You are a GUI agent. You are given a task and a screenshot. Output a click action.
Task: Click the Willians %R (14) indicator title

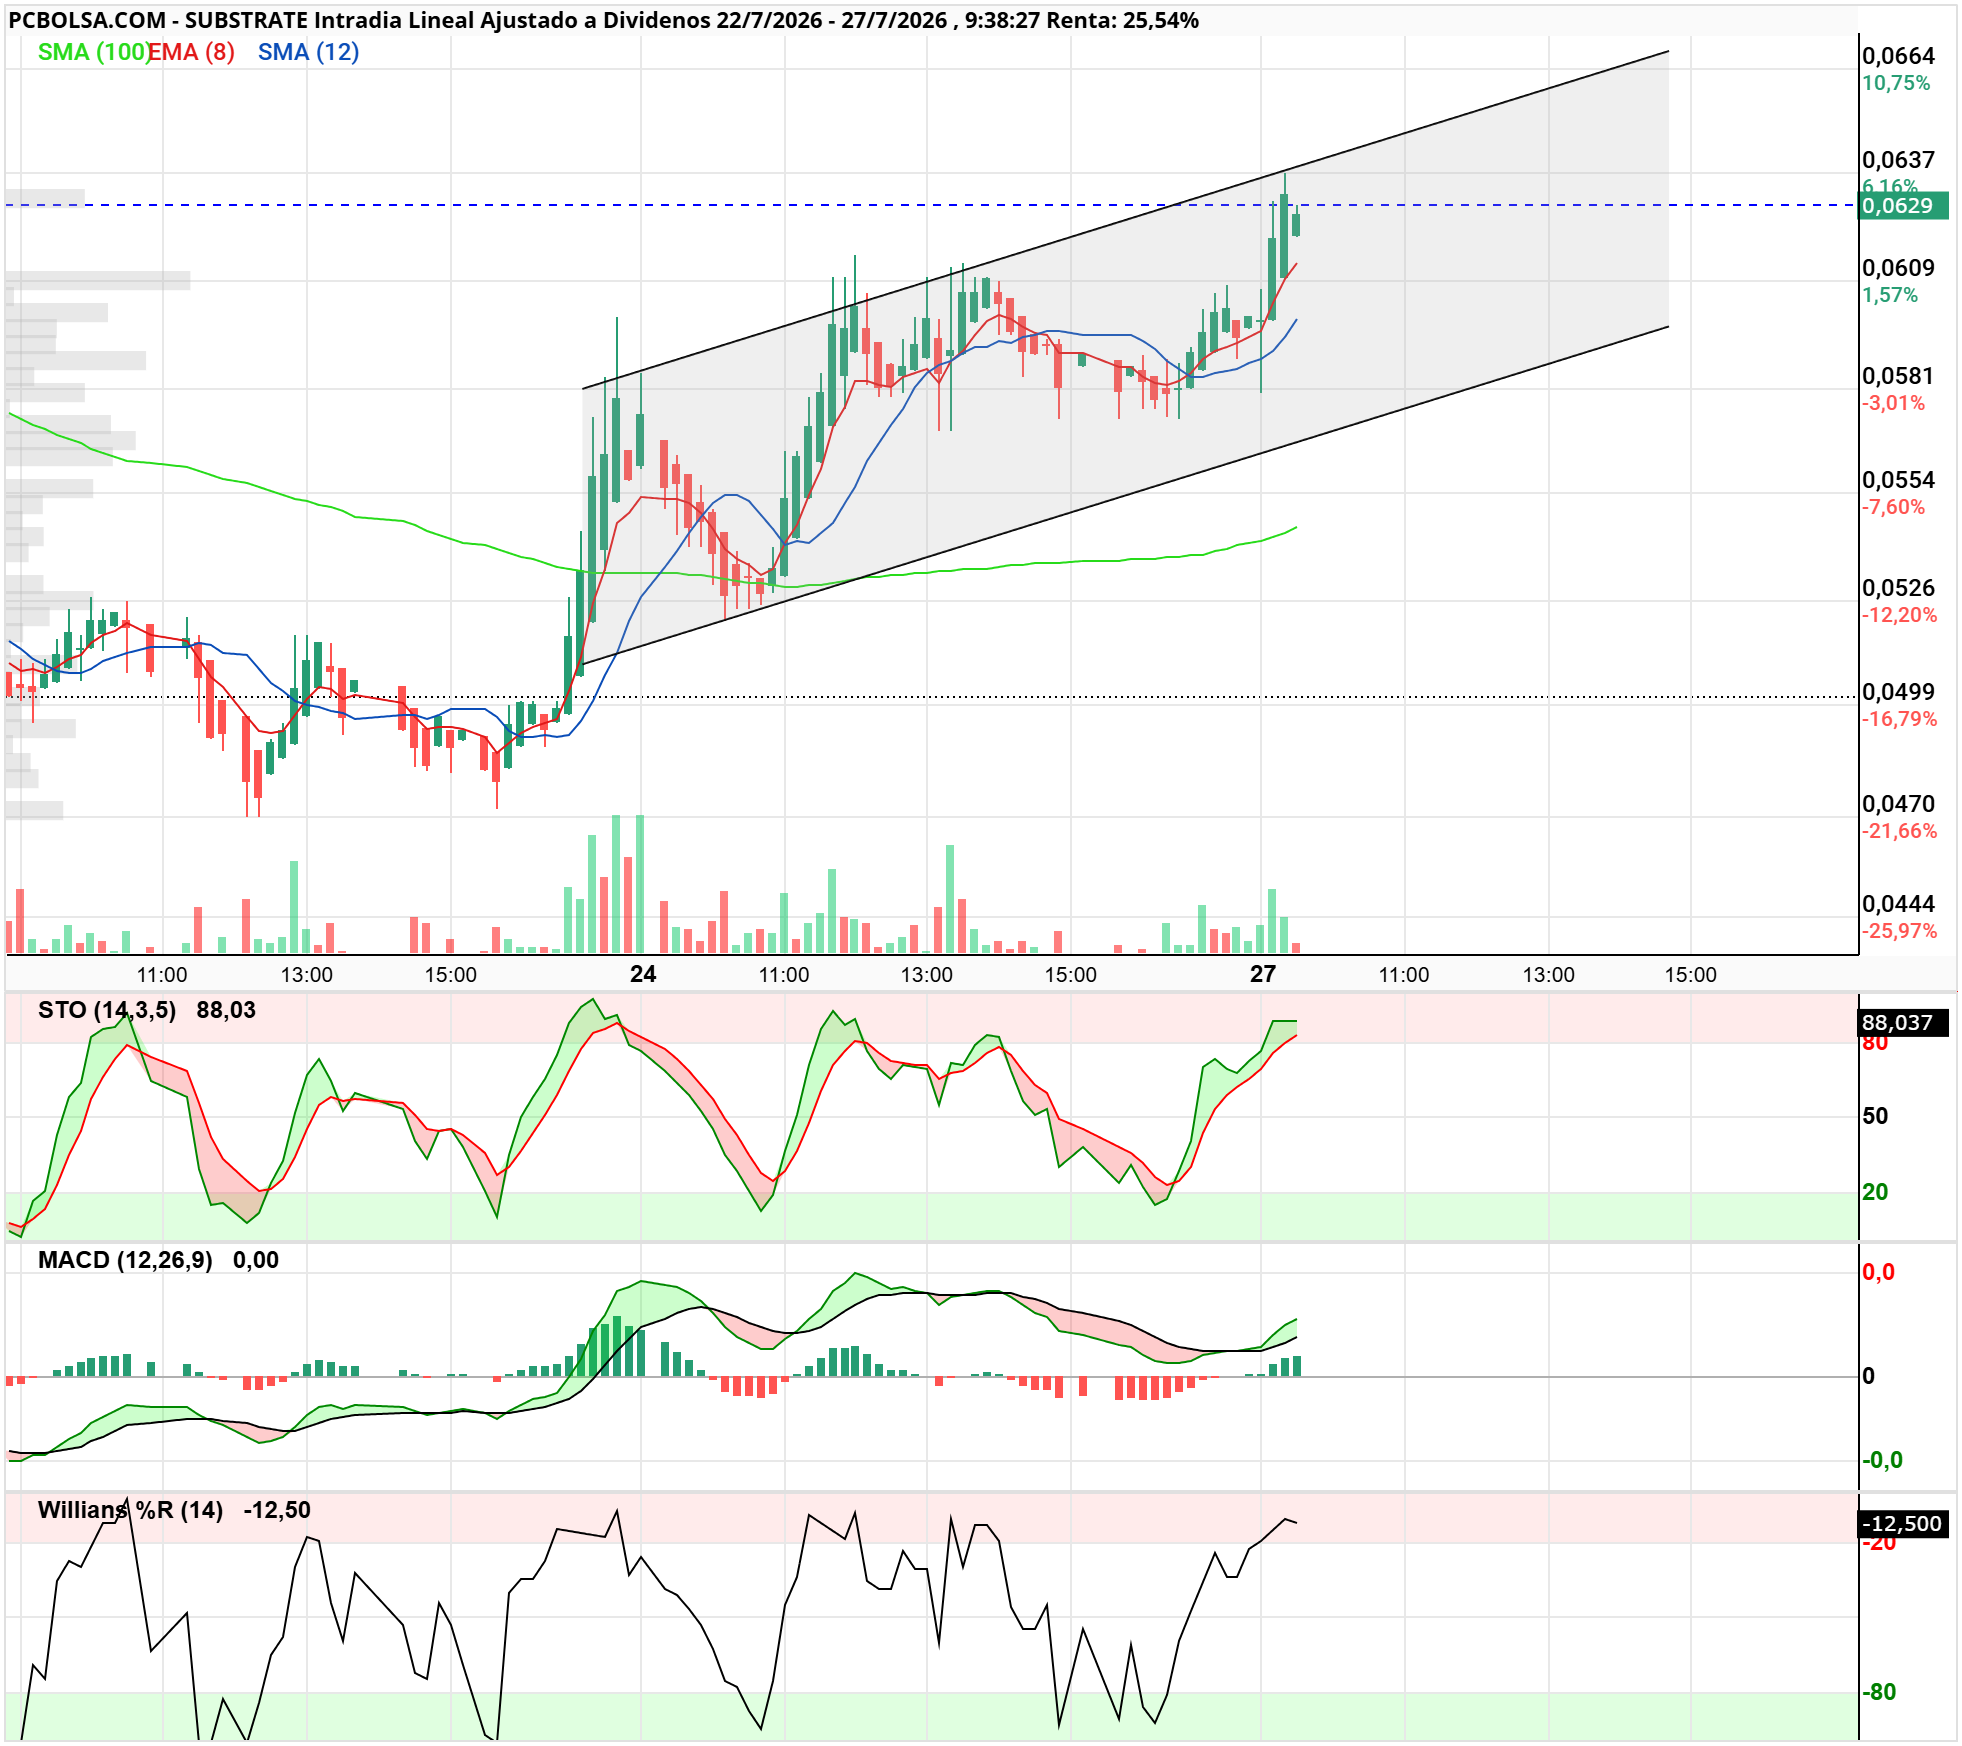130,1510
